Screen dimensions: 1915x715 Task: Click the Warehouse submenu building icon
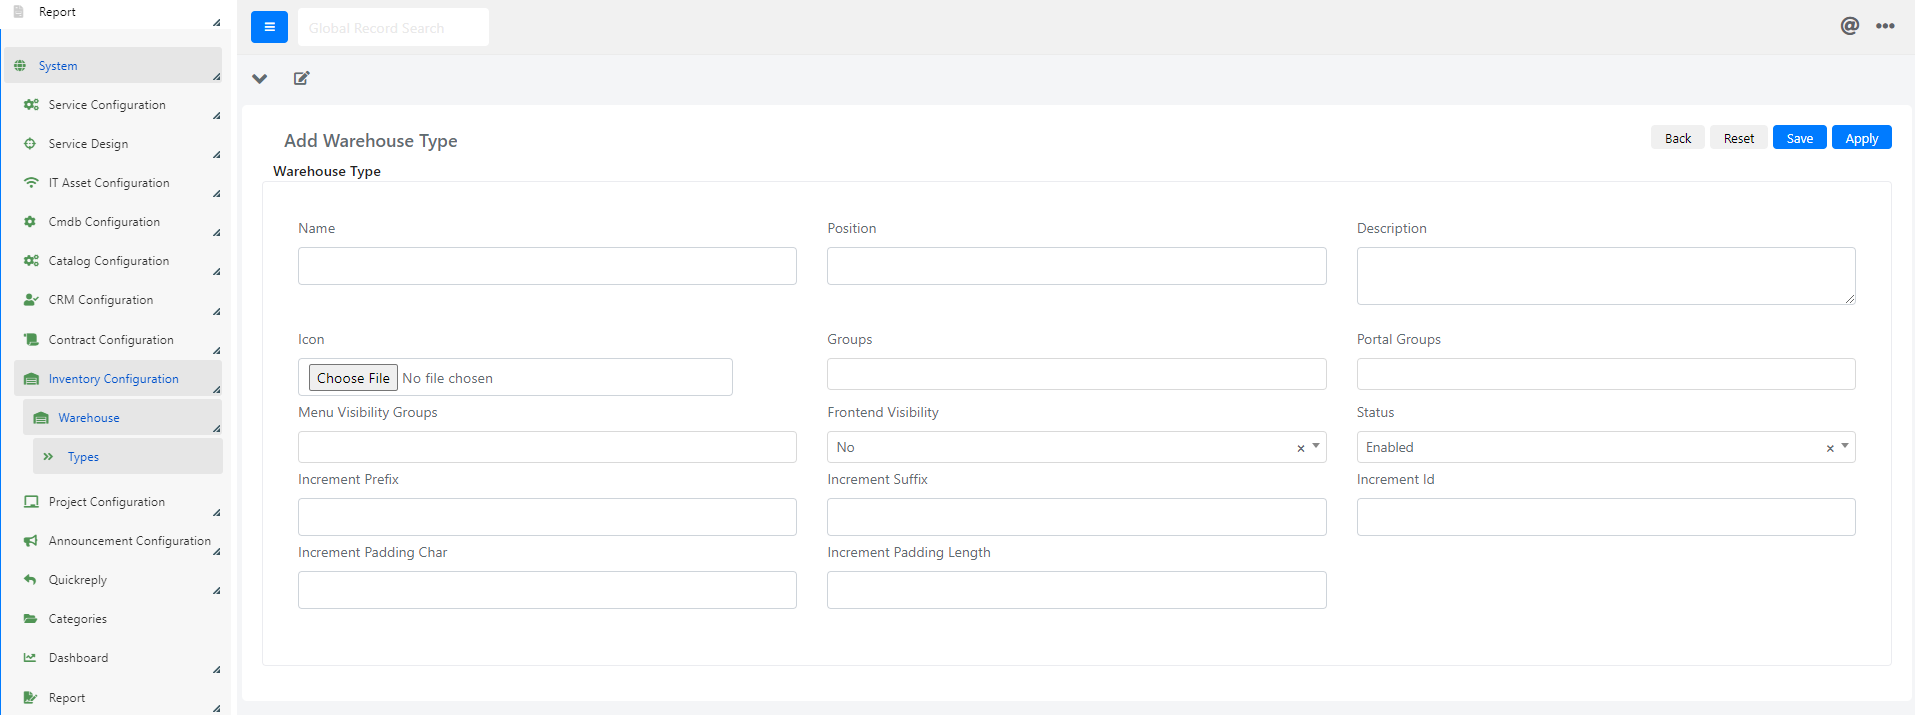point(41,417)
